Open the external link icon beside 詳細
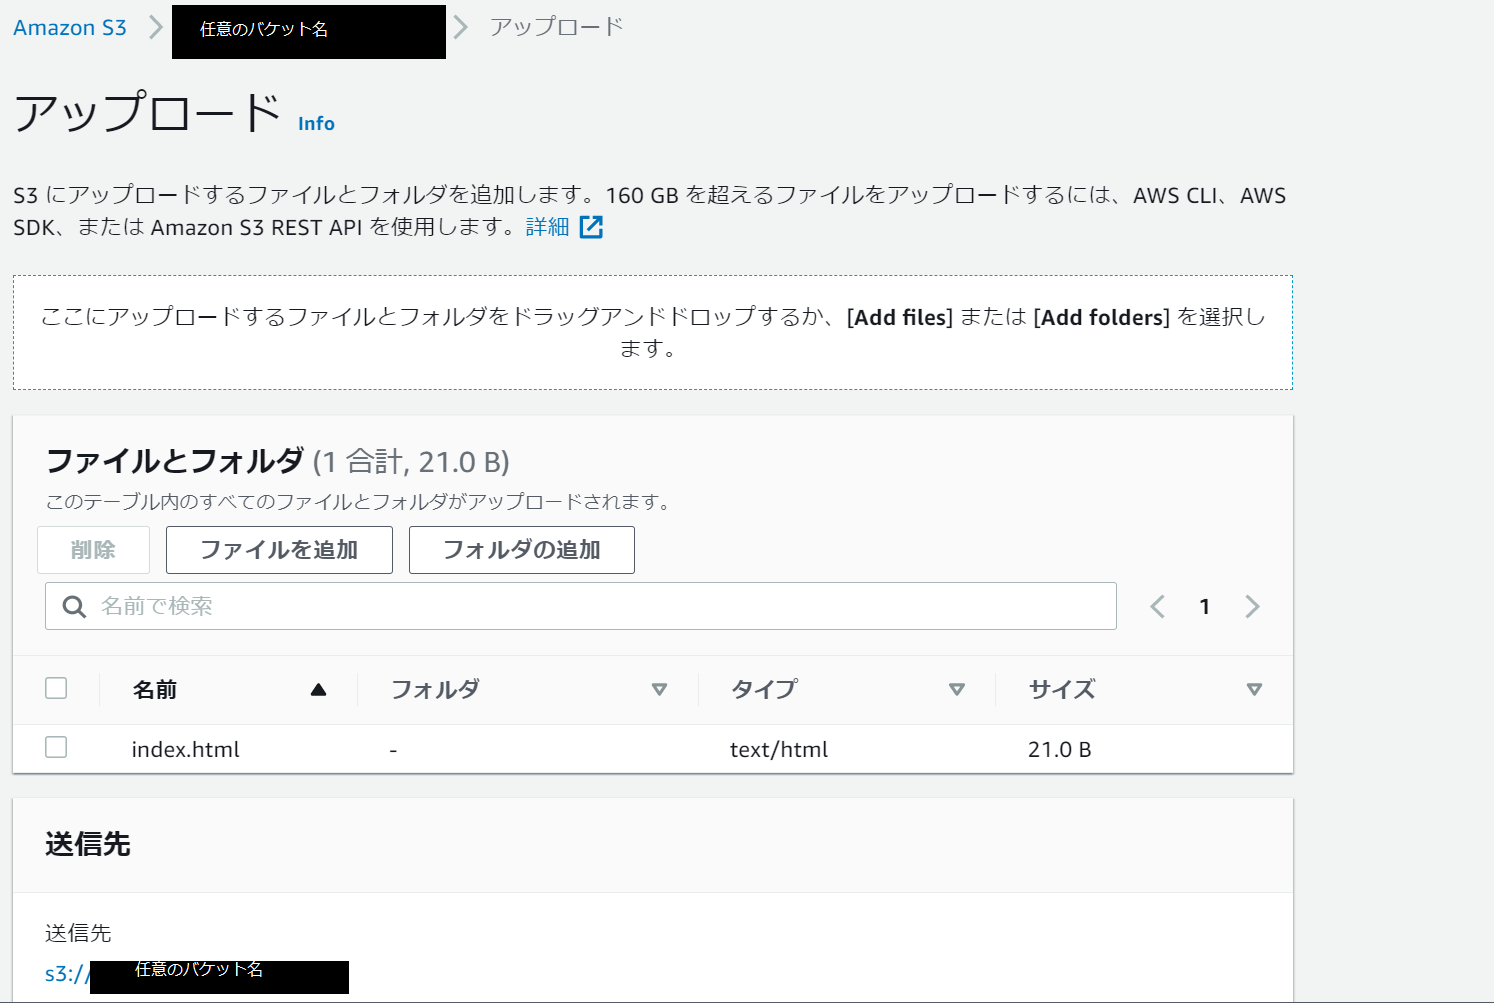Image resolution: width=1494 pixels, height=1003 pixels. [591, 227]
